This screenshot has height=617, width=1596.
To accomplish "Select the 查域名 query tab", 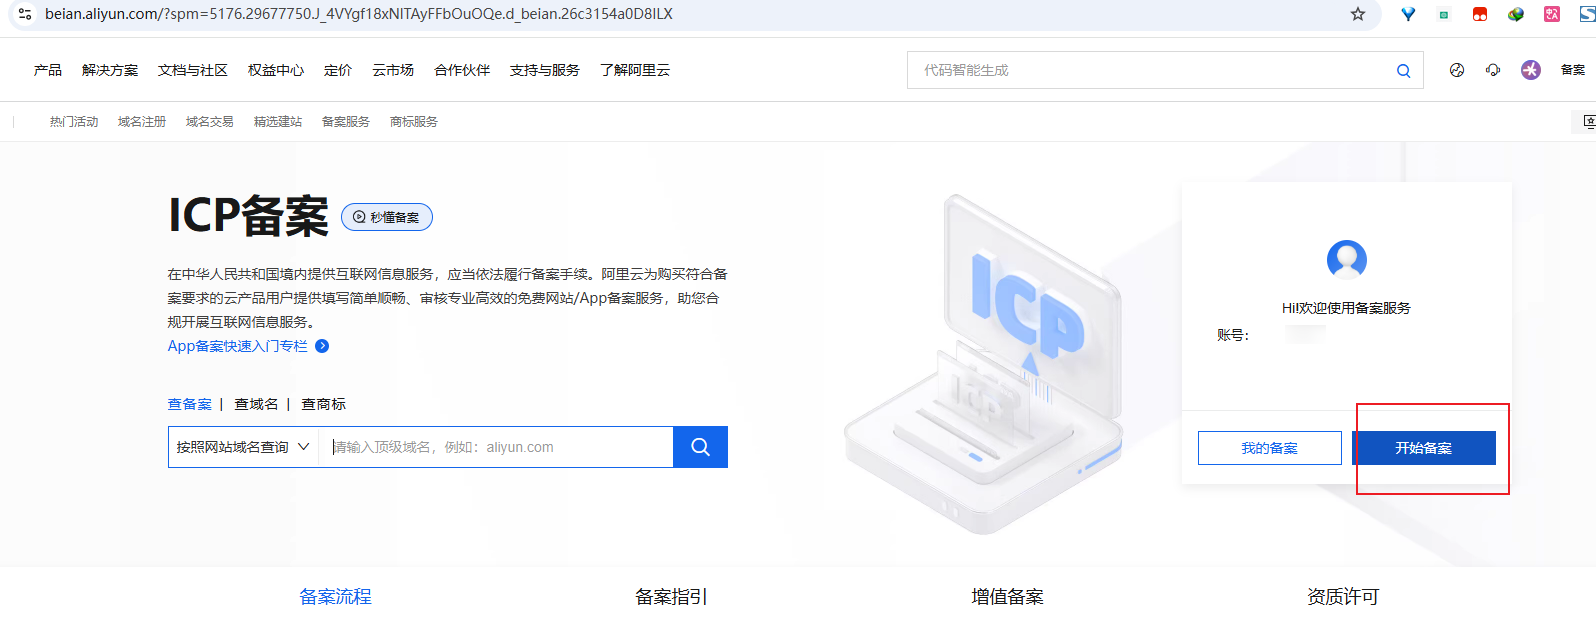I will click(x=256, y=404).
